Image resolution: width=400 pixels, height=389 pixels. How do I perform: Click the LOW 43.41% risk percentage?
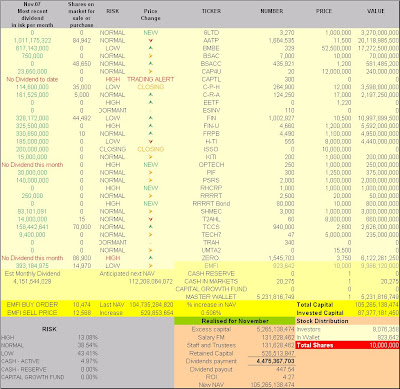(88, 353)
